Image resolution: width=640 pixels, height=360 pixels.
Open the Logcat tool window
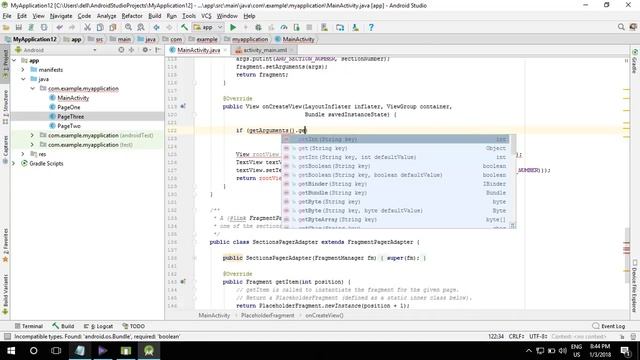pyautogui.click(x=98, y=326)
